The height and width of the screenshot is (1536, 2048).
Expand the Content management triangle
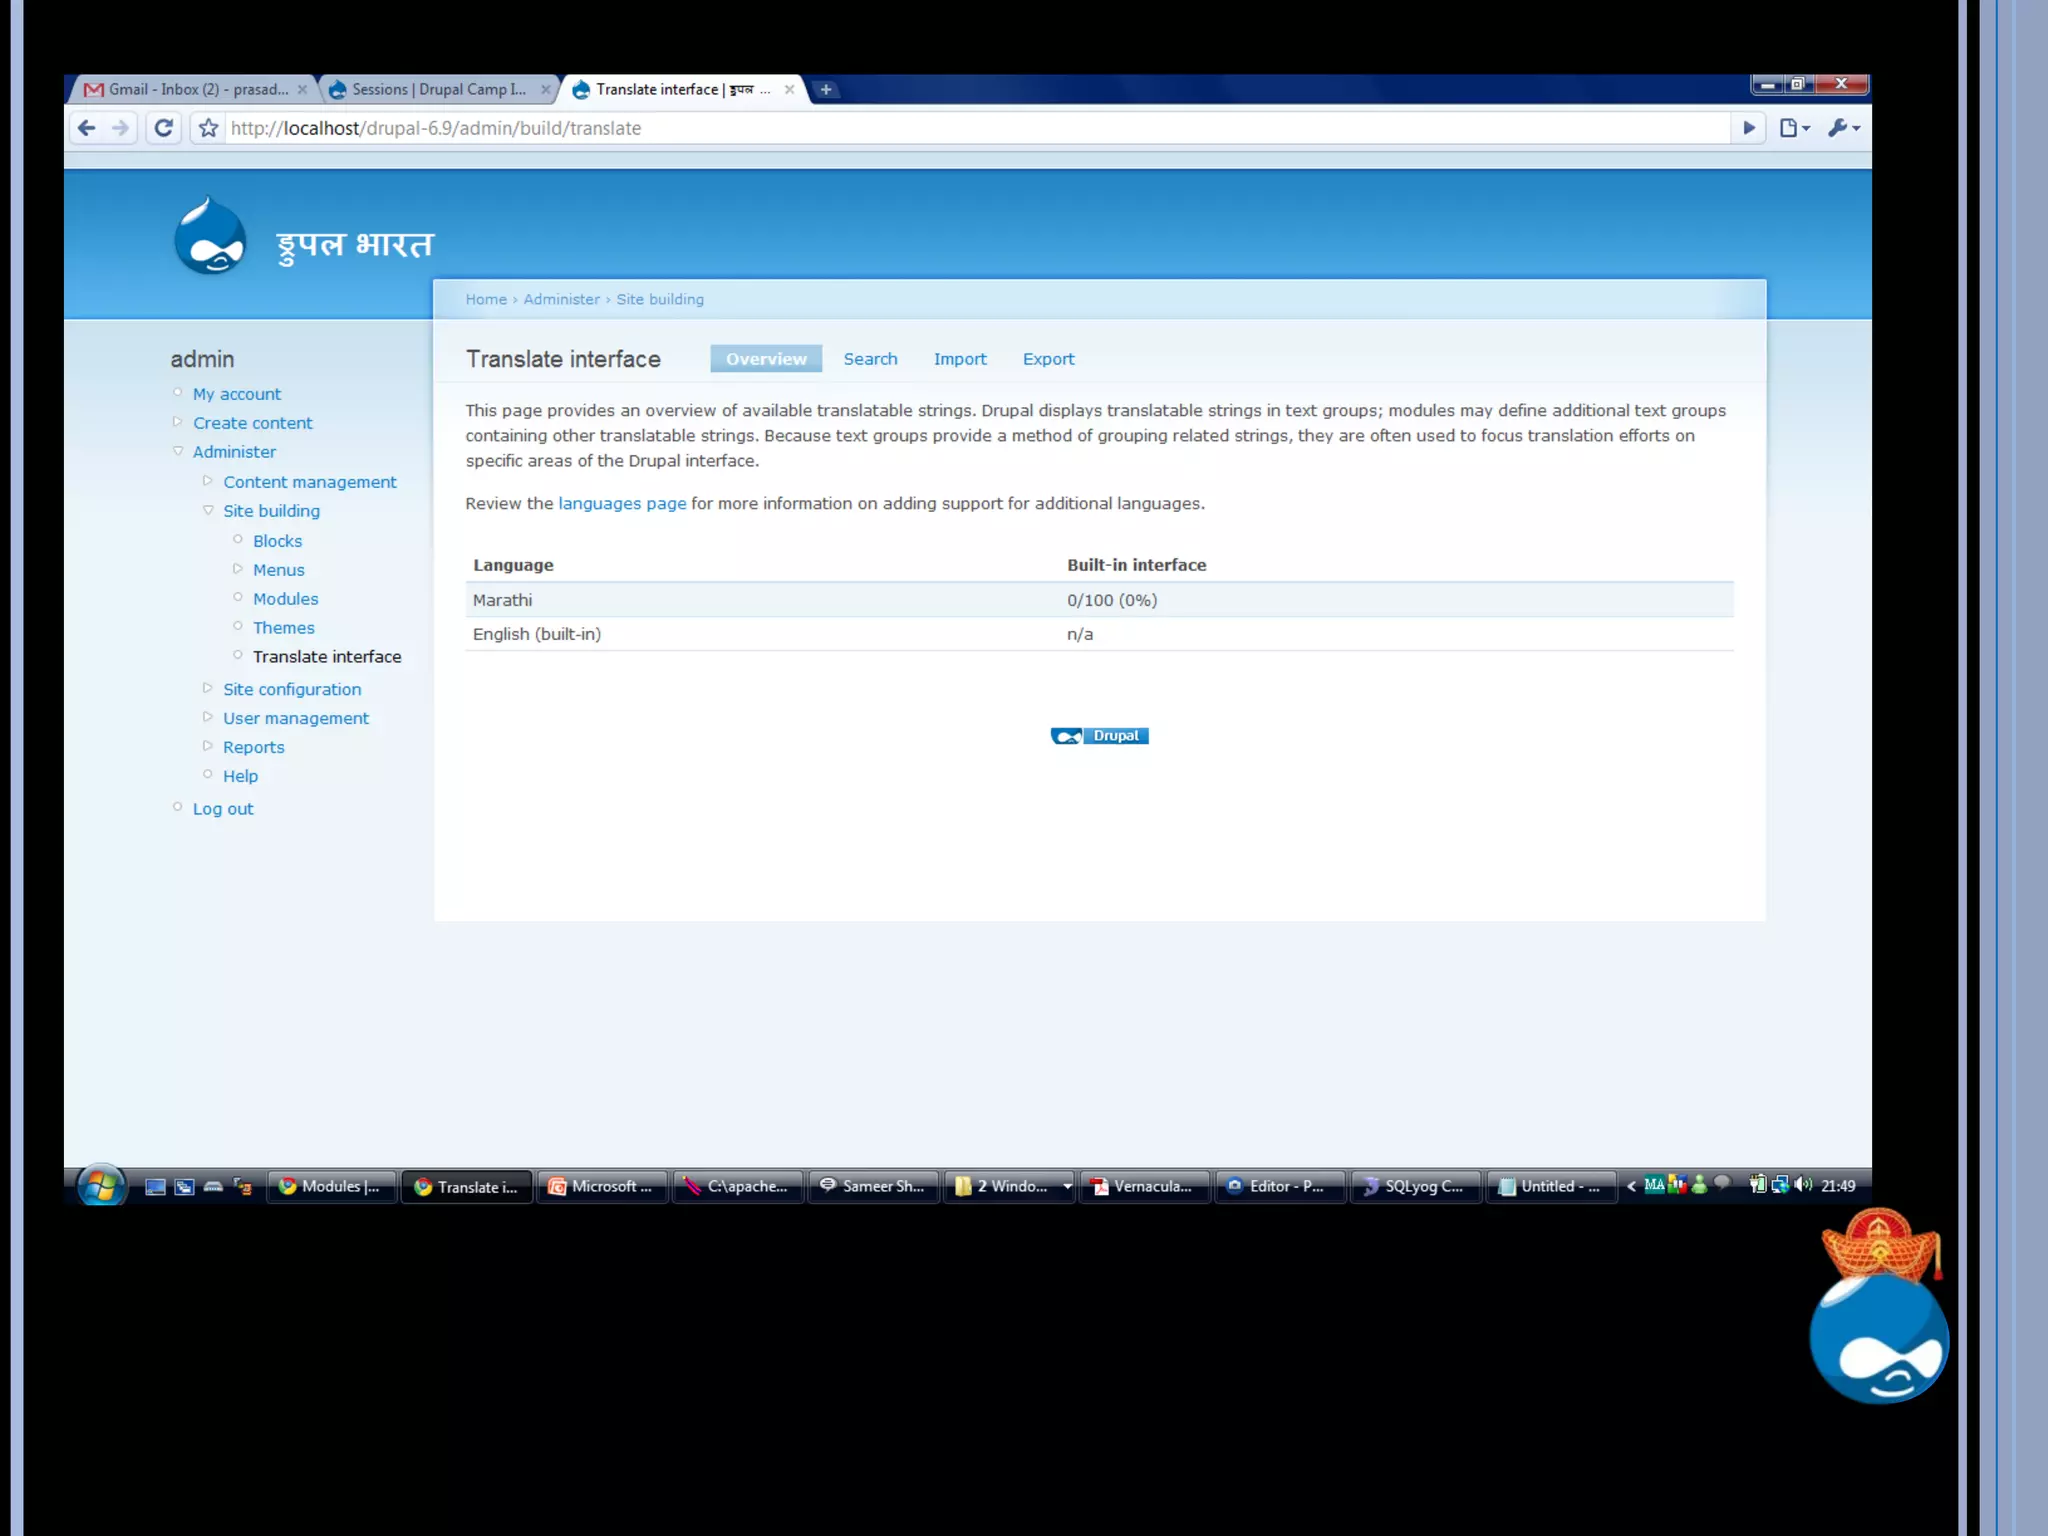point(208,481)
